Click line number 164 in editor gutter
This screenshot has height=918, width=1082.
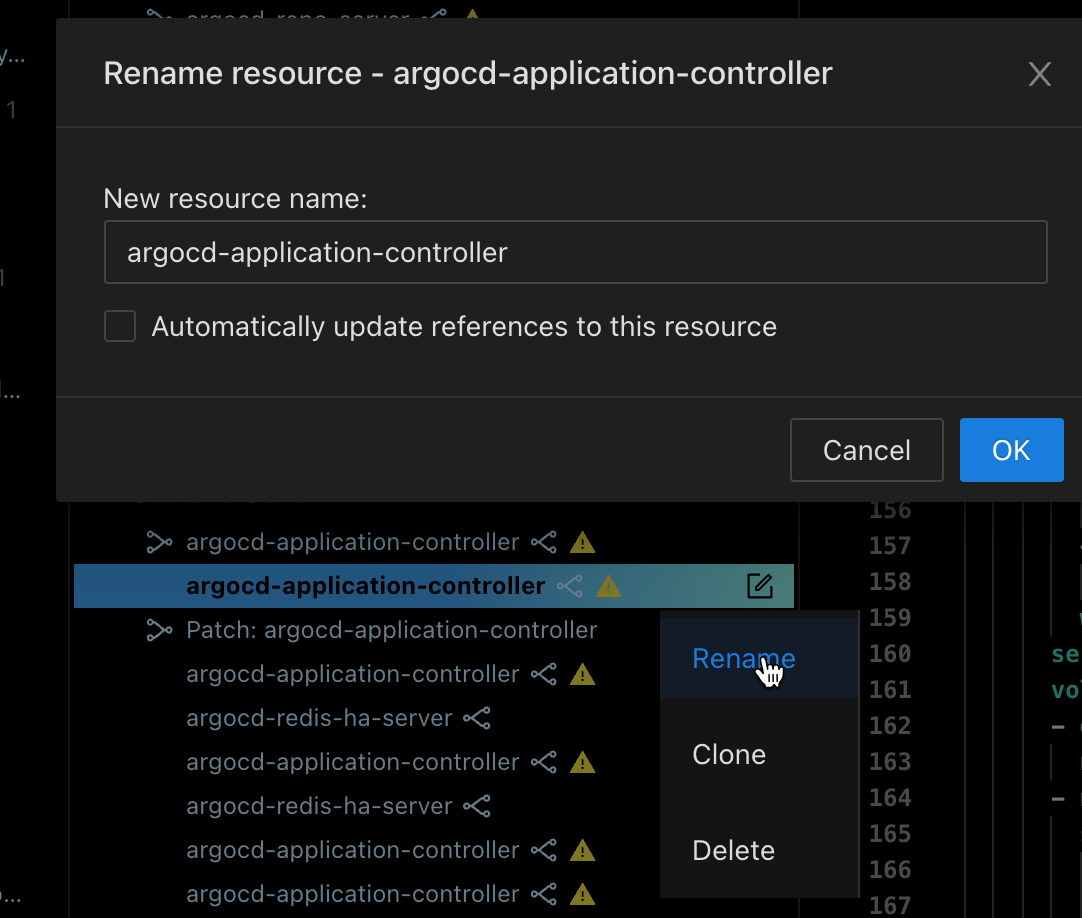[890, 798]
